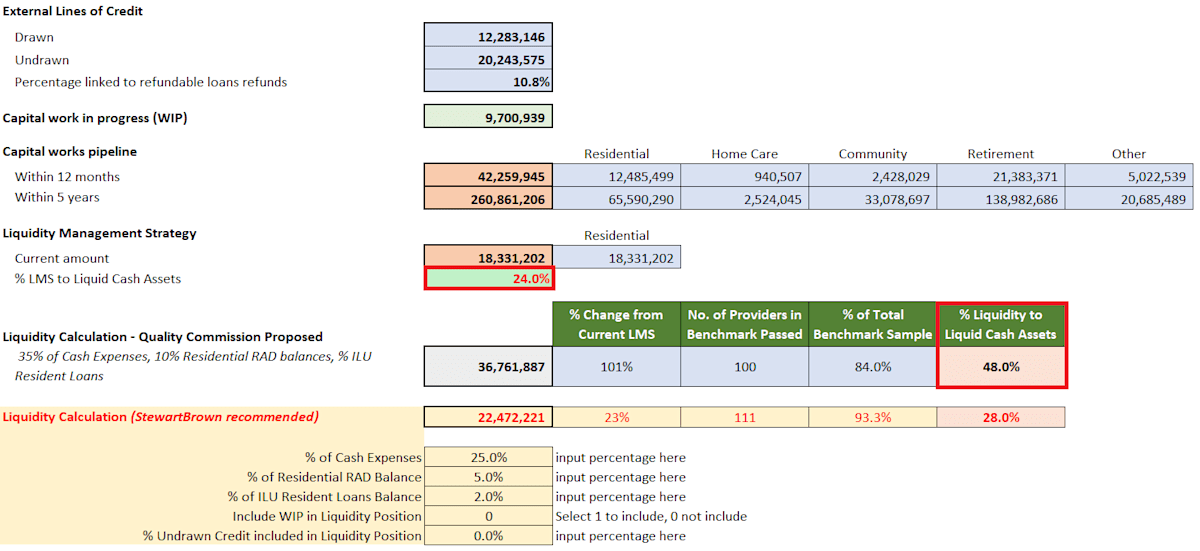Click the Liquidity Management Strategy current amount cell
This screenshot has width=1200, height=551.
(x=488, y=258)
